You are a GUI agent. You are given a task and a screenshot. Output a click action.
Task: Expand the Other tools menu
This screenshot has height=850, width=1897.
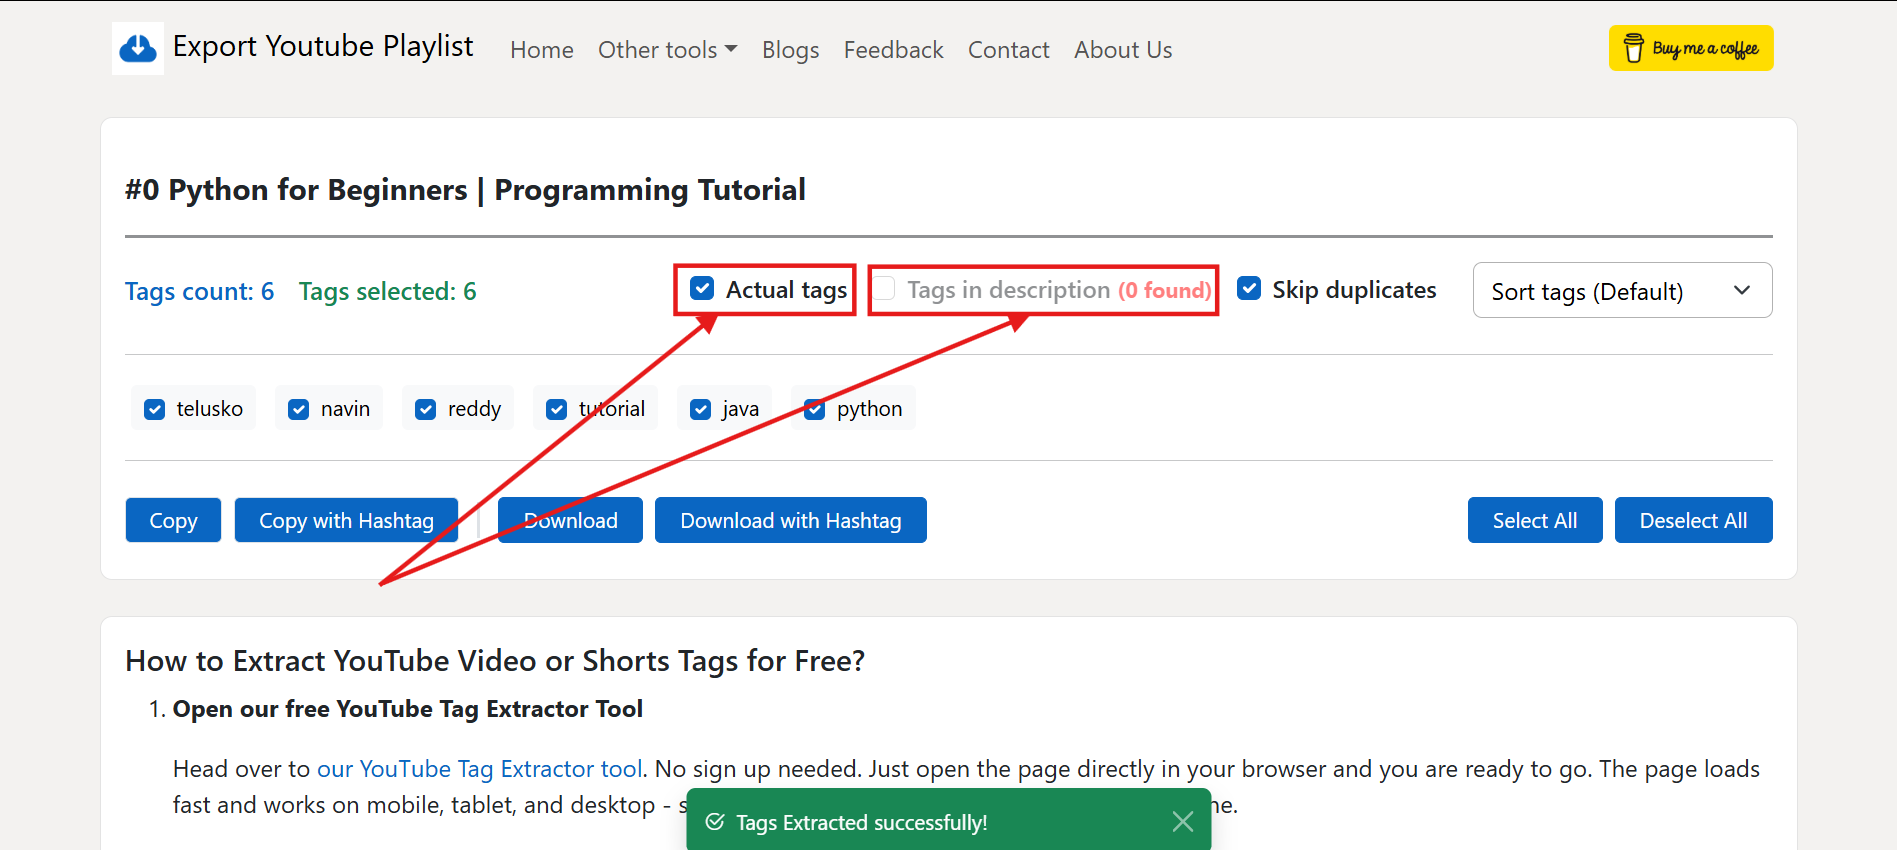667,50
